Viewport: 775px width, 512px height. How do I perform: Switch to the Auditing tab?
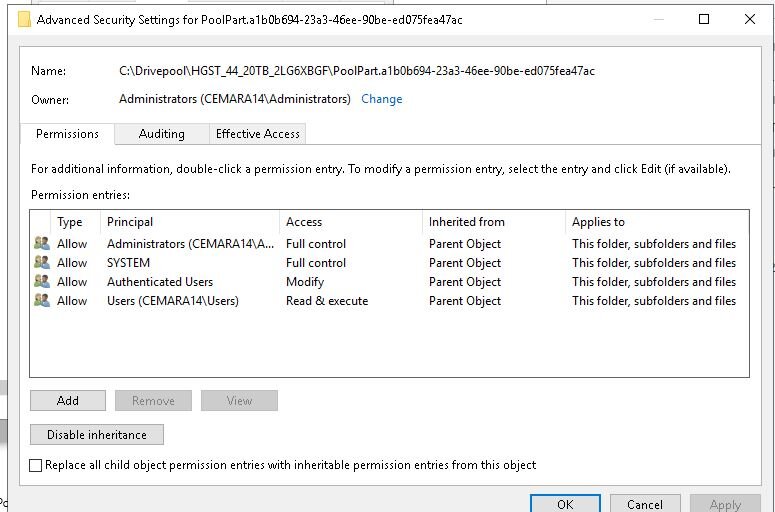tap(162, 134)
